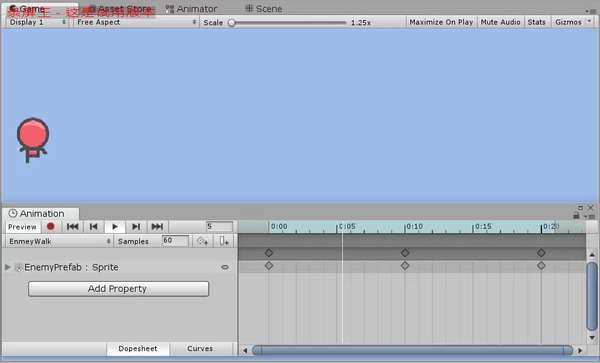
Task: Click the Add Property button
Action: tap(118, 289)
